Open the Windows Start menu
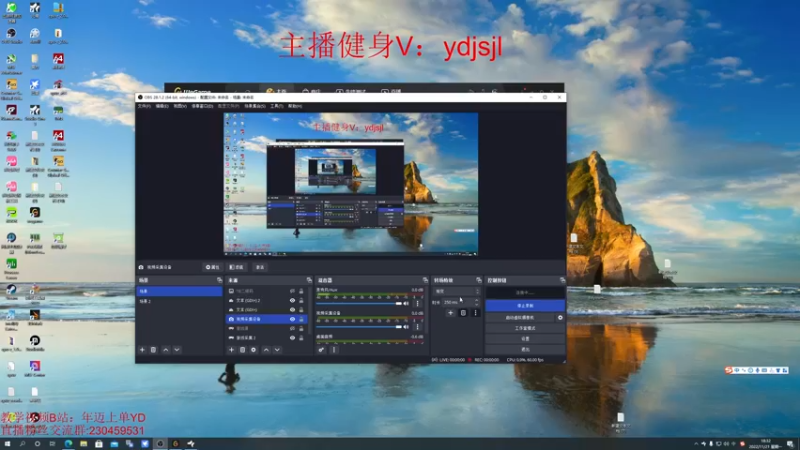Image resolution: width=800 pixels, height=450 pixels. (7, 444)
